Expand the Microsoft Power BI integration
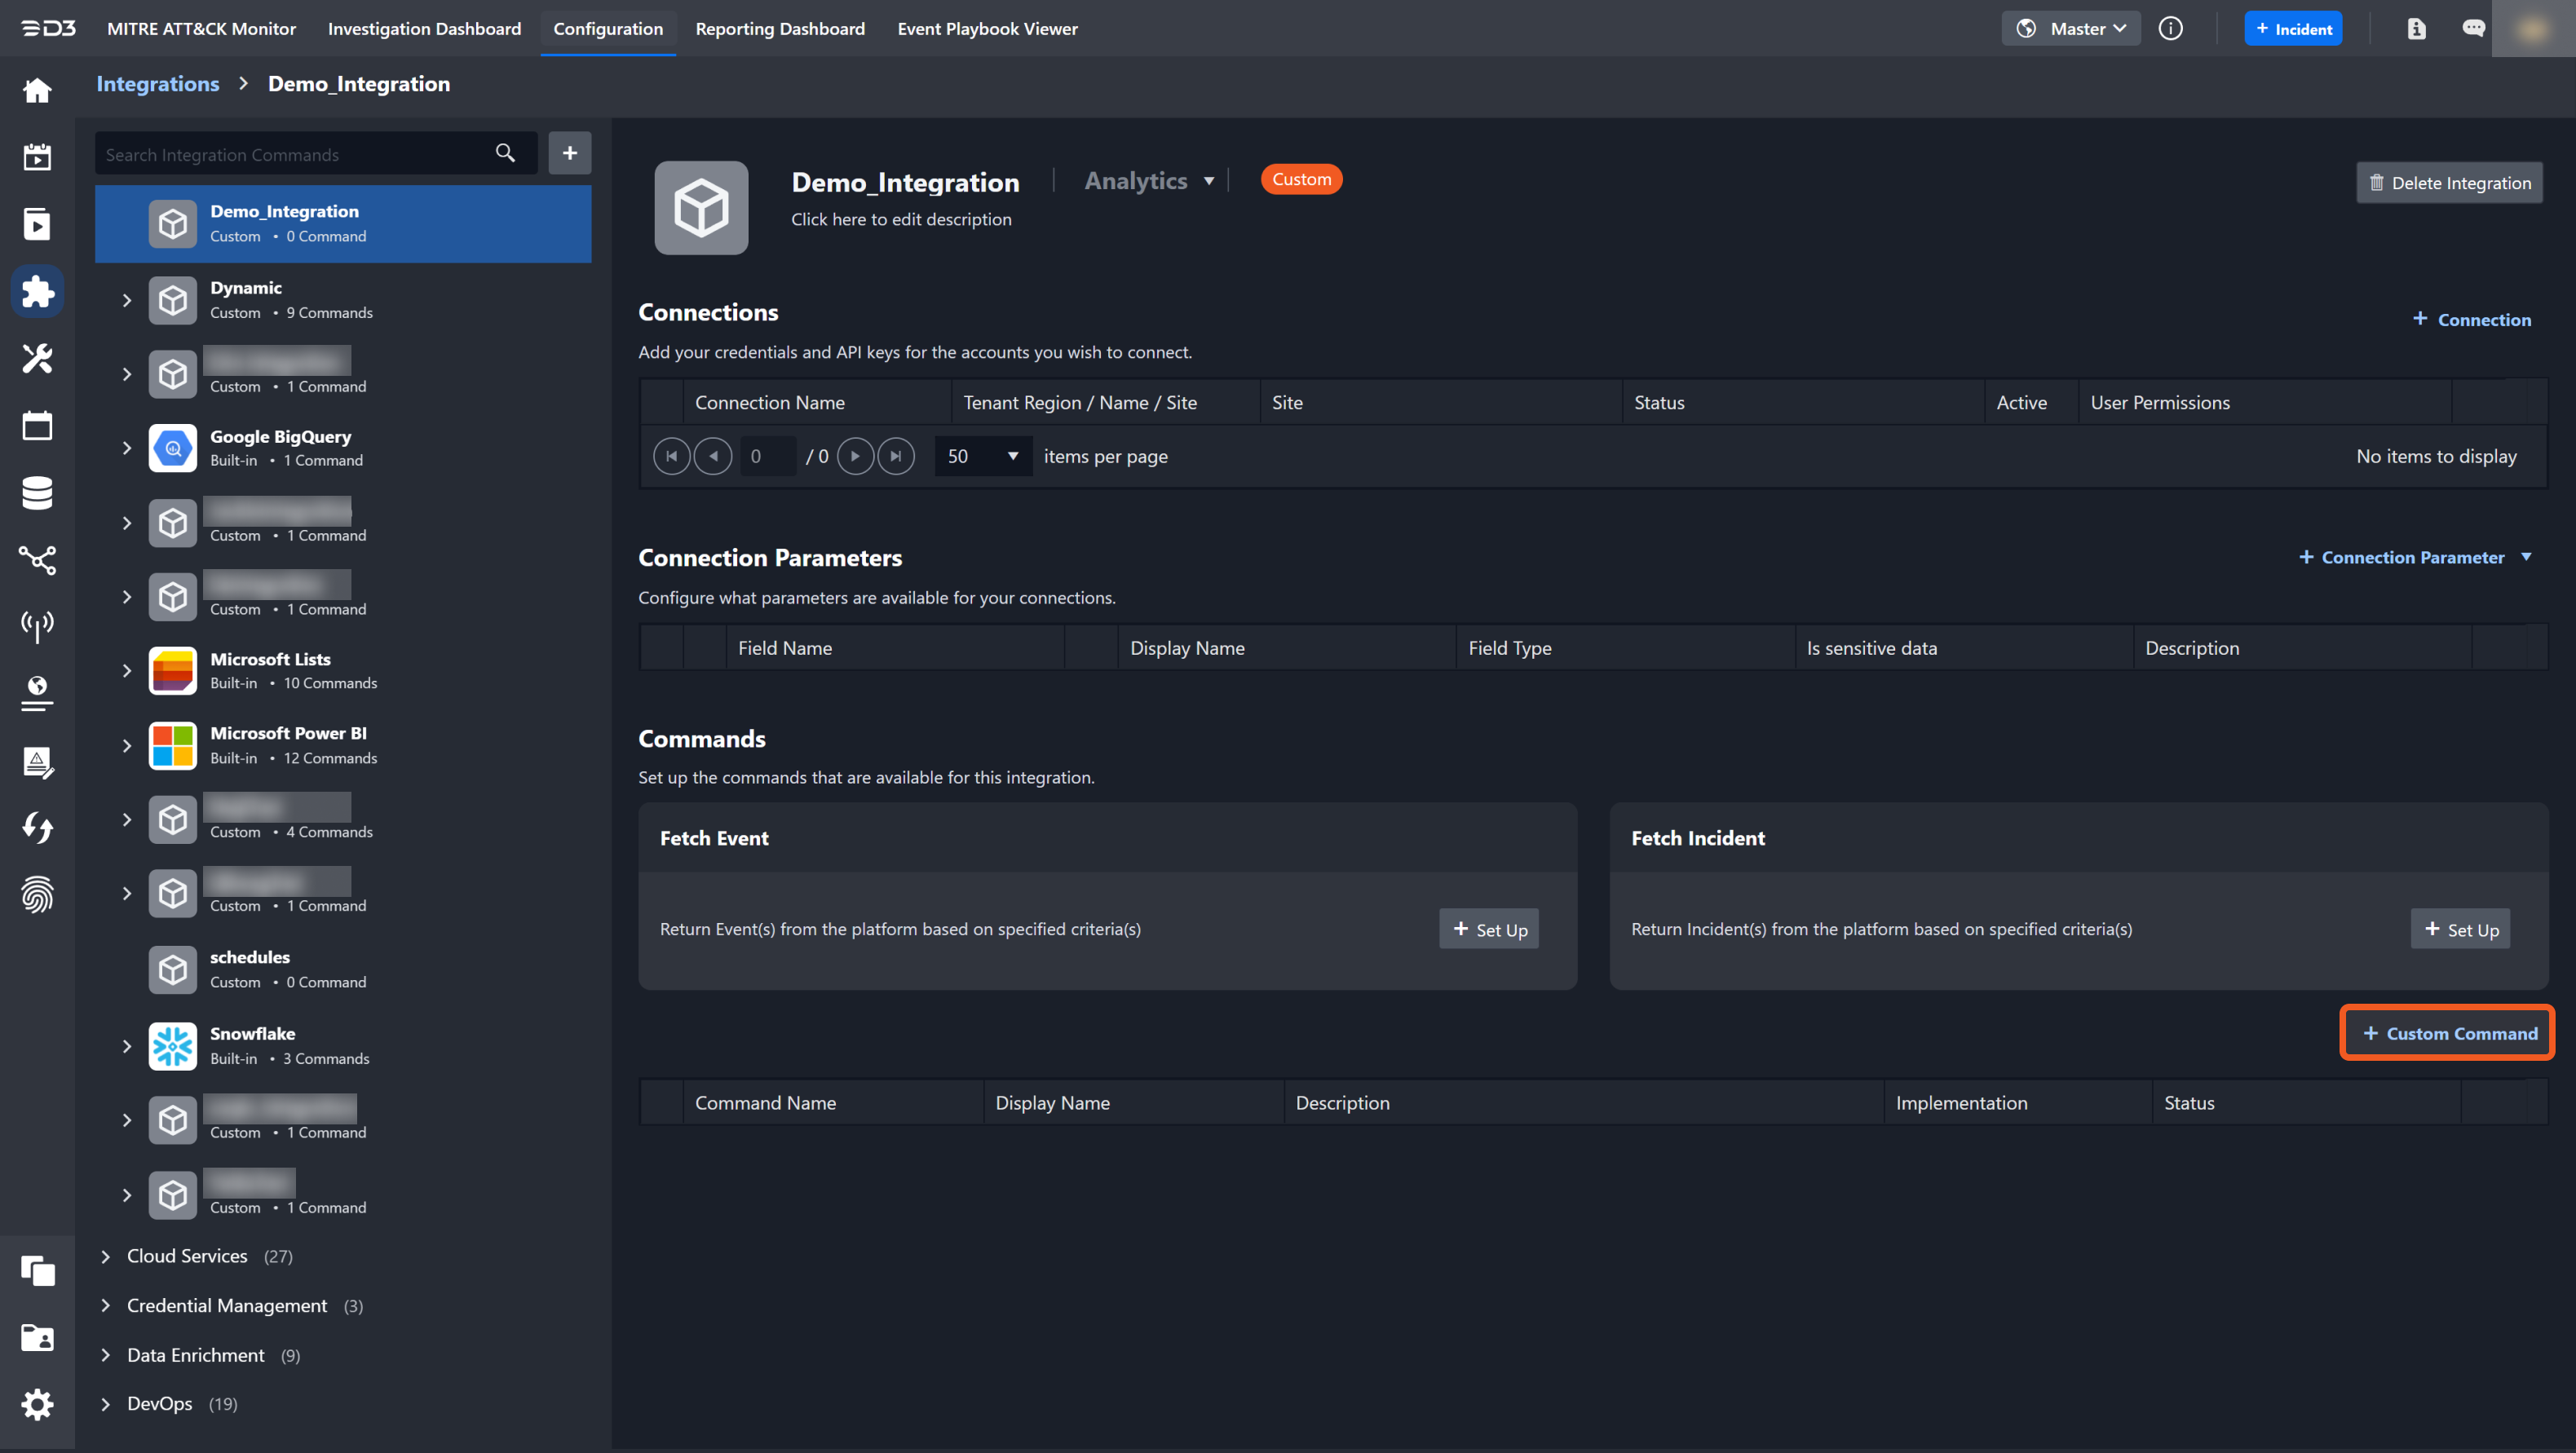Viewport: 2576px width, 1453px height. pyautogui.click(x=126, y=745)
